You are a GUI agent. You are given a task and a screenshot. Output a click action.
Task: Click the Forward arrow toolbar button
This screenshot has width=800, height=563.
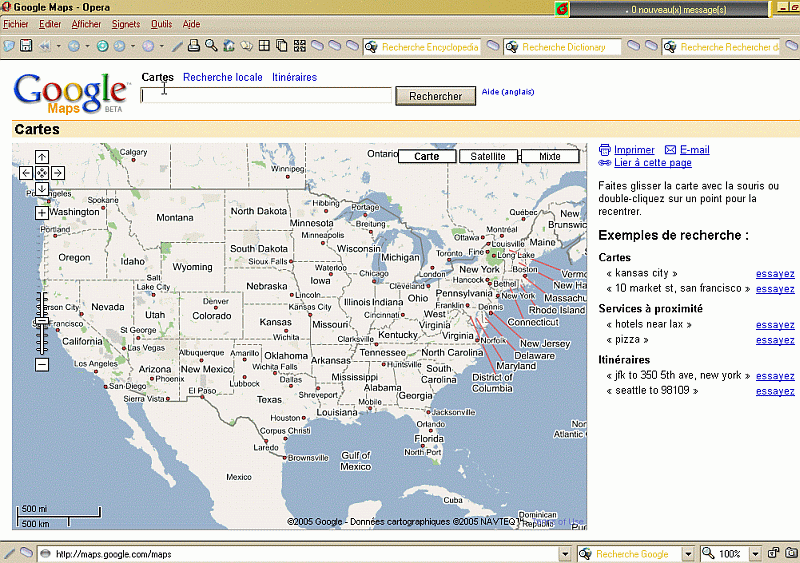[x=119, y=46]
